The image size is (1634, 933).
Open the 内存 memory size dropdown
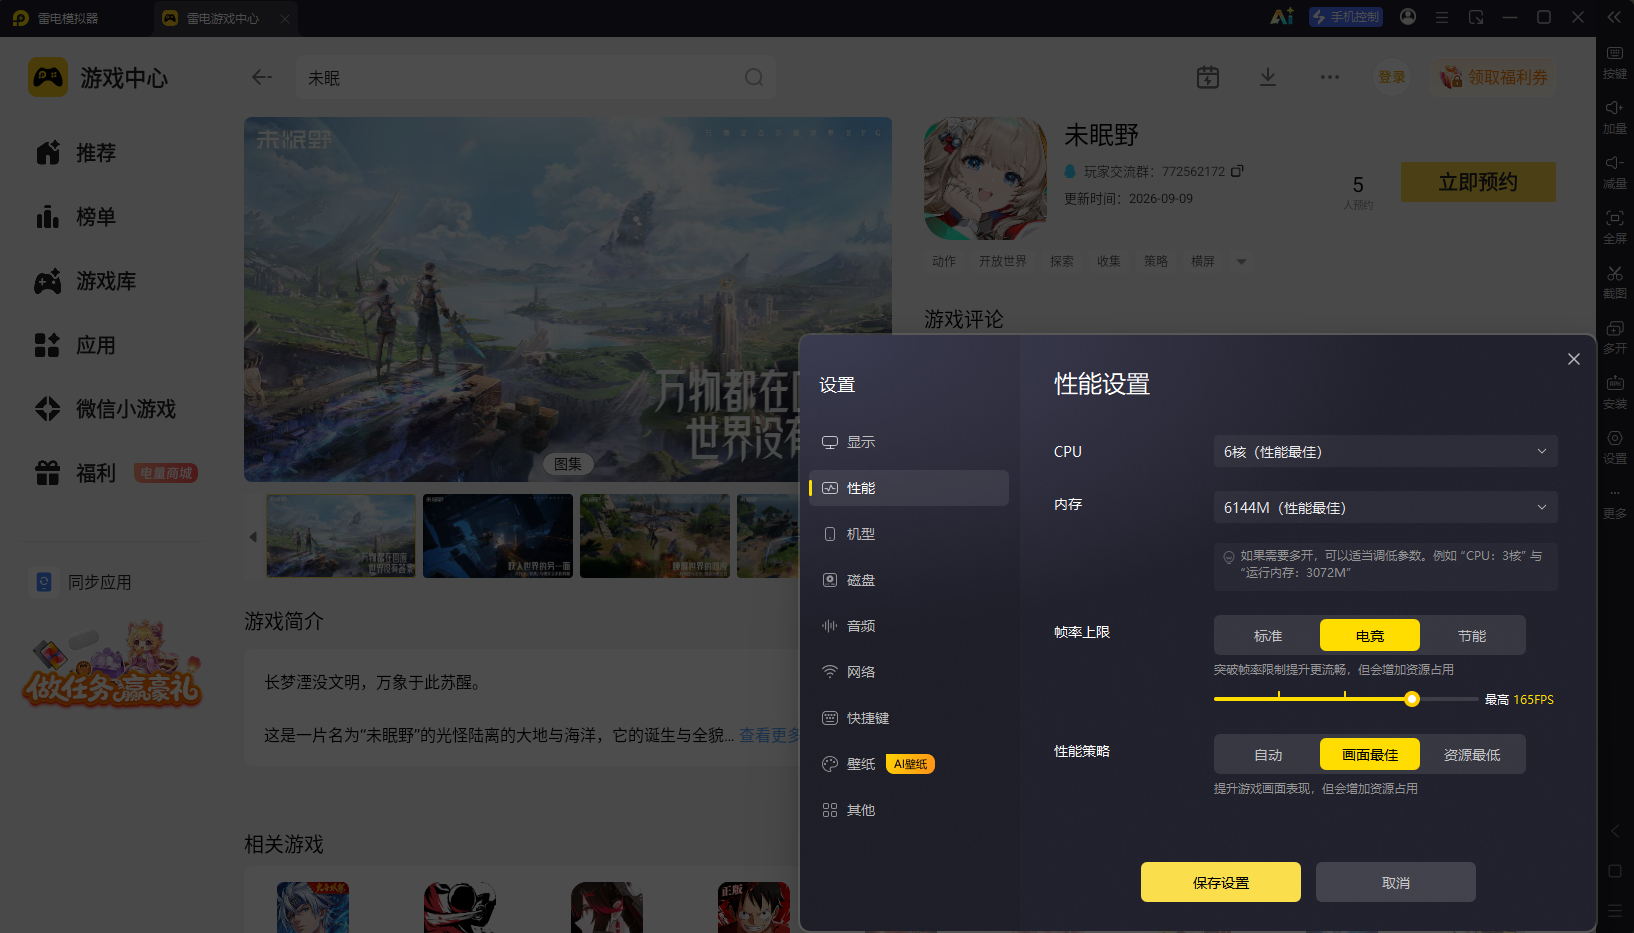[1385, 507]
